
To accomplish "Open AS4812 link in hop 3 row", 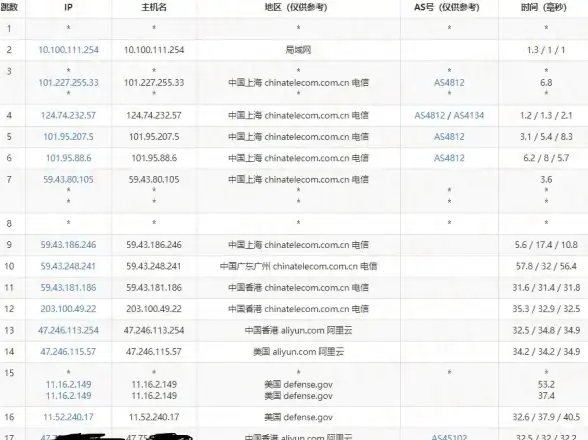I will pos(449,83).
